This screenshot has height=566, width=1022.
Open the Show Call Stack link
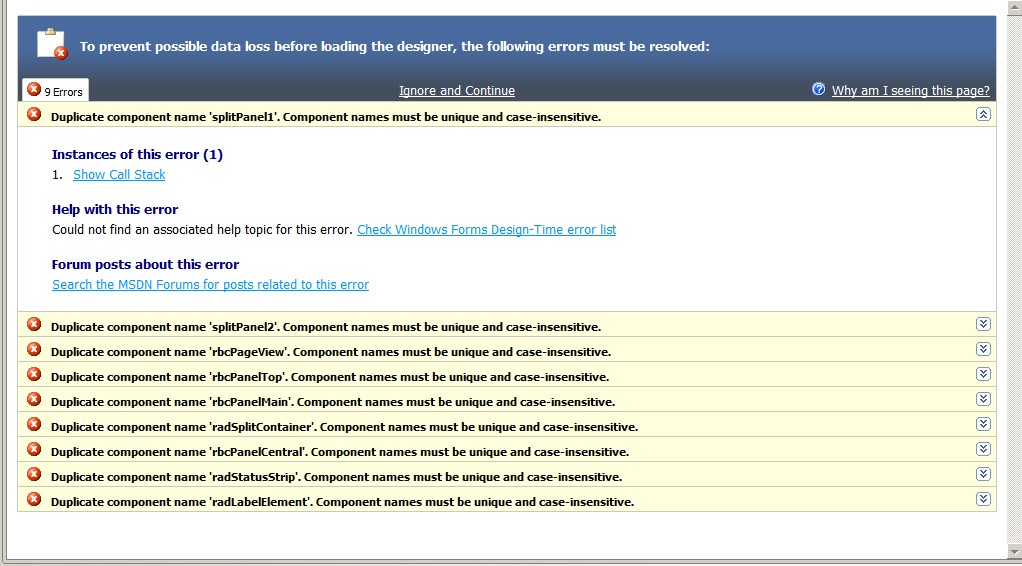(119, 175)
